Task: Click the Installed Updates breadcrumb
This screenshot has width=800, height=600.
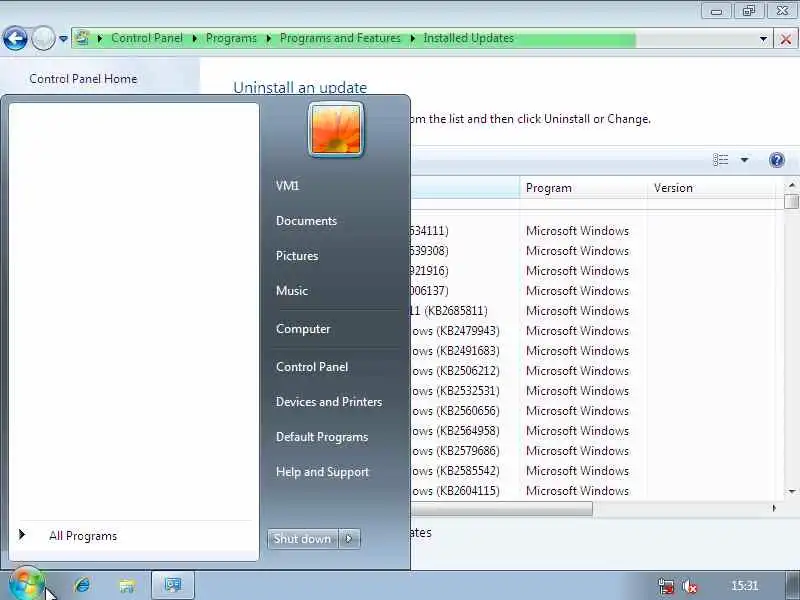Action: [468, 38]
